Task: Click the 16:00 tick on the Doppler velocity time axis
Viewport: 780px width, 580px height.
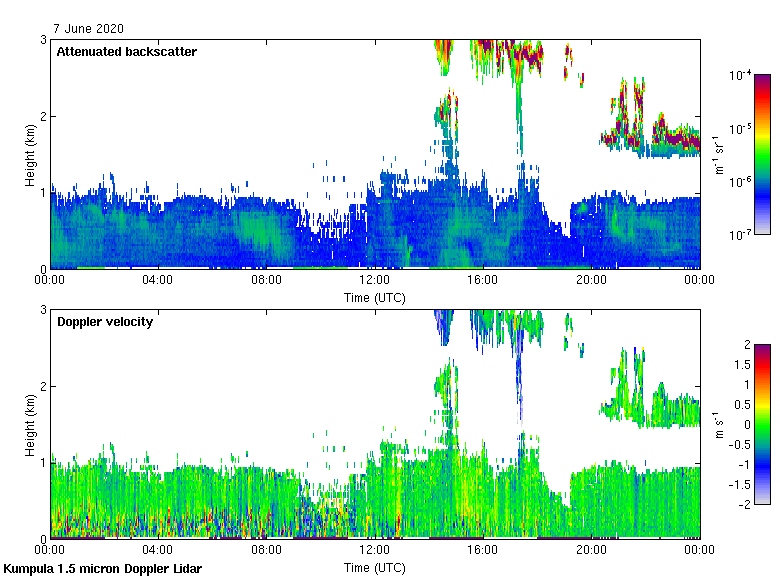Action: (483, 539)
